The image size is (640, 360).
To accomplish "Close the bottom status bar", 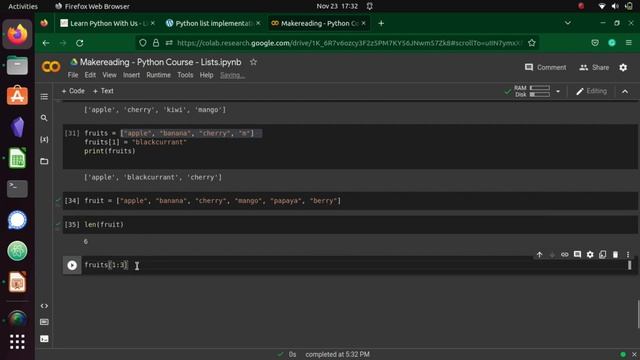I will pyautogui.click(x=634, y=354).
